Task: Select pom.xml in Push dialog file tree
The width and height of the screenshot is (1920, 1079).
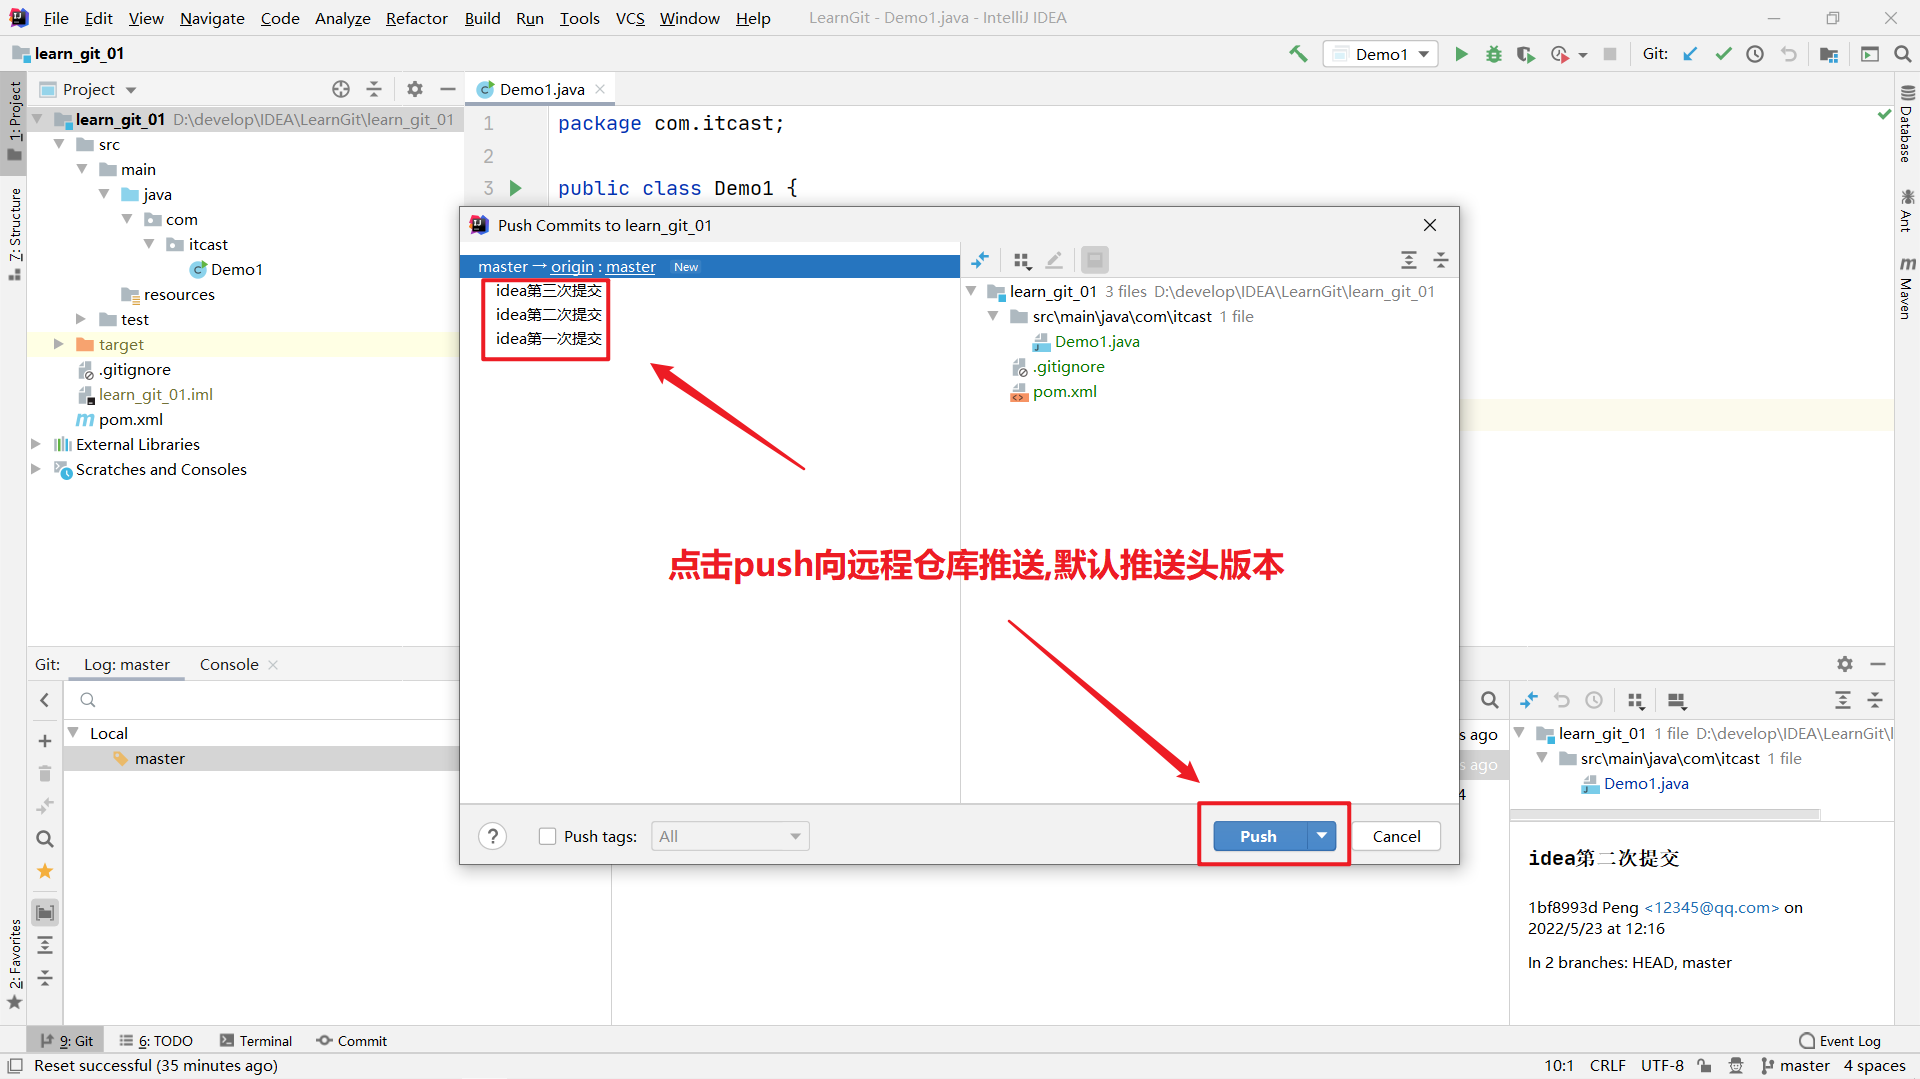Action: click(x=1065, y=392)
